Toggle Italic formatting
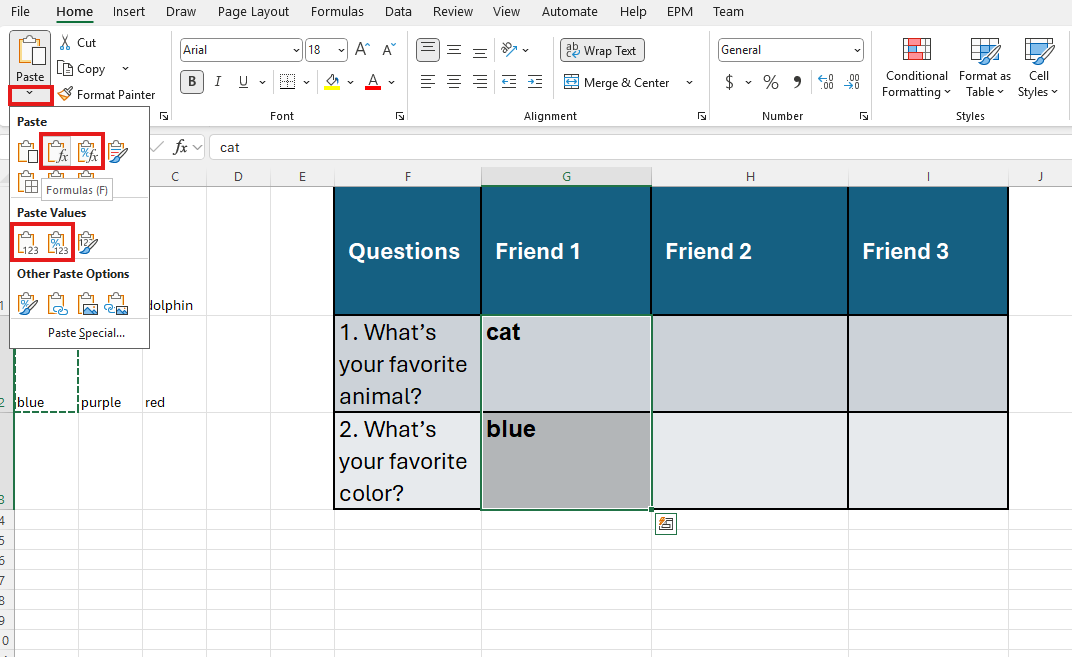 click(x=217, y=82)
